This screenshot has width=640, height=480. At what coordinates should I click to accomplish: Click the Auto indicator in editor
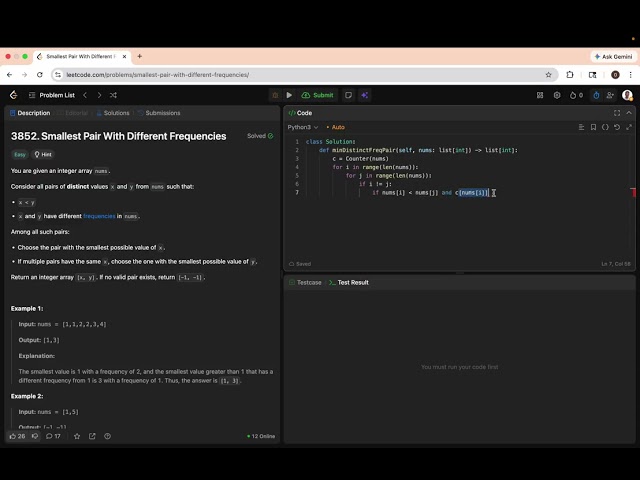336,127
